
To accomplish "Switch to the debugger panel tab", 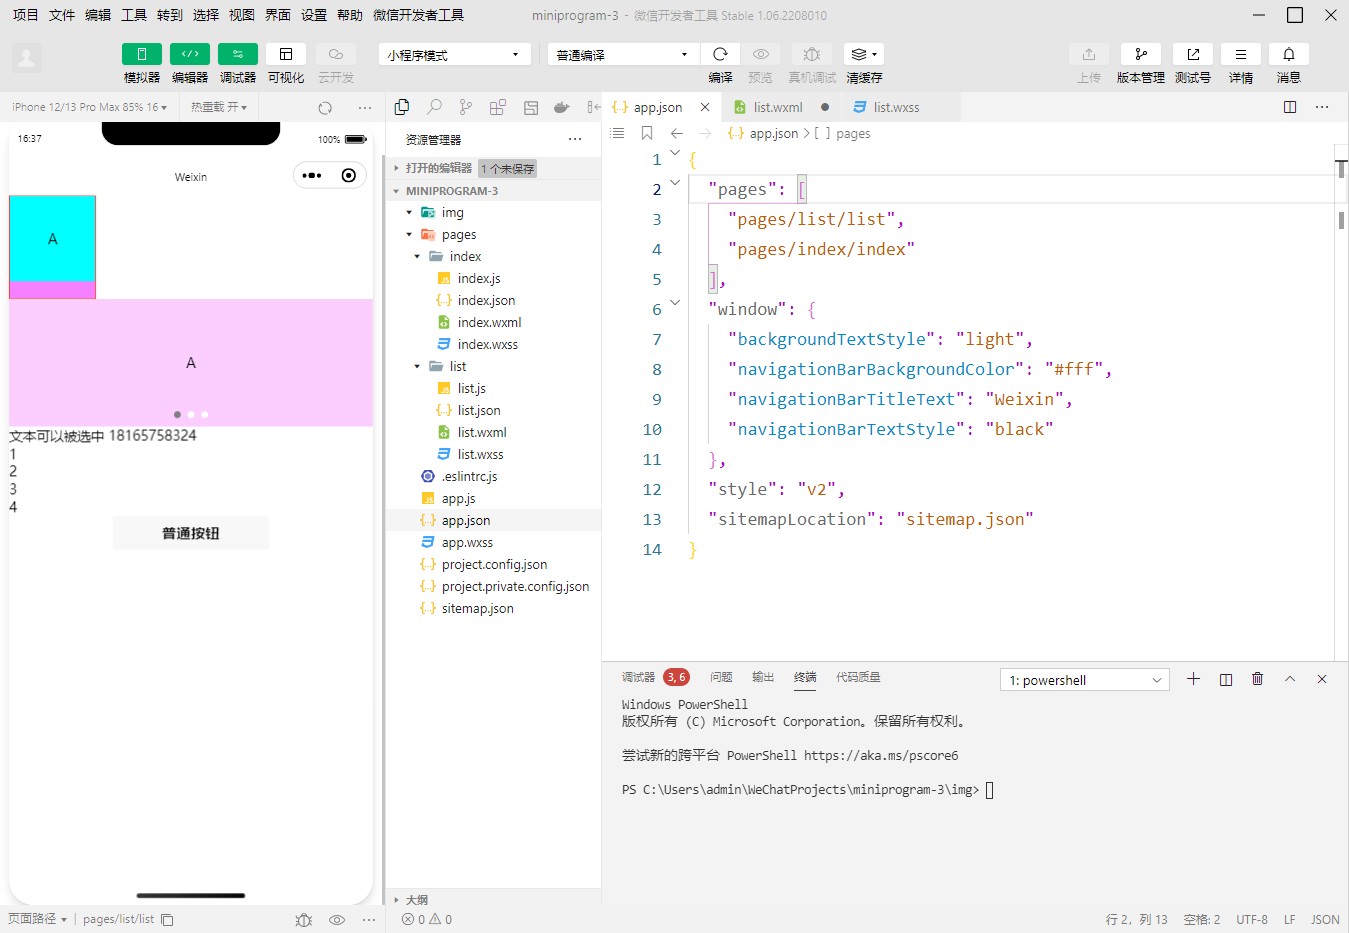I will pos(638,677).
